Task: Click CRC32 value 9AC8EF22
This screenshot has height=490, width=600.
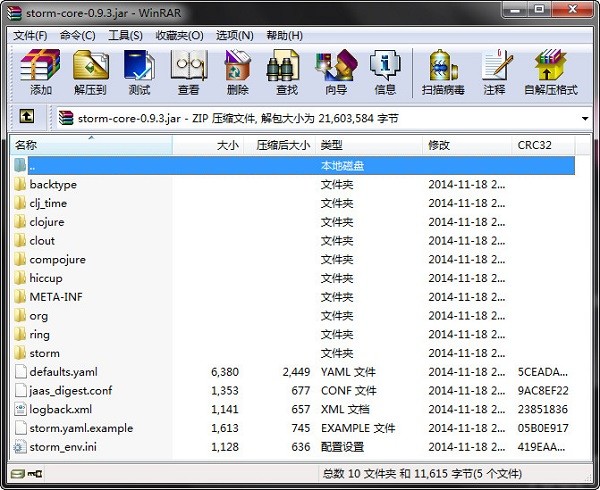Action: coord(543,391)
